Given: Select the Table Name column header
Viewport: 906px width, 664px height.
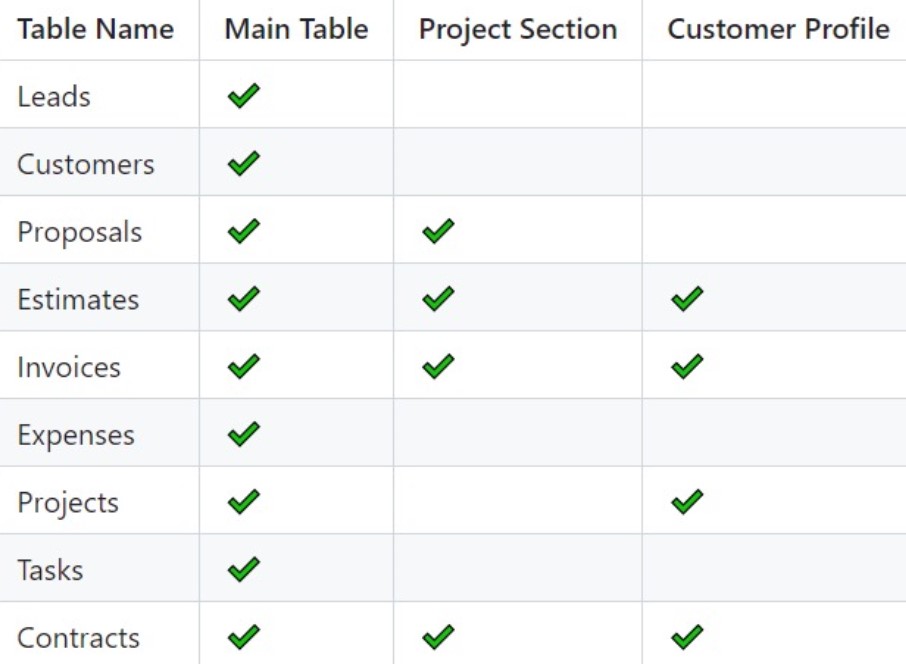Looking at the screenshot, I should pos(96,29).
